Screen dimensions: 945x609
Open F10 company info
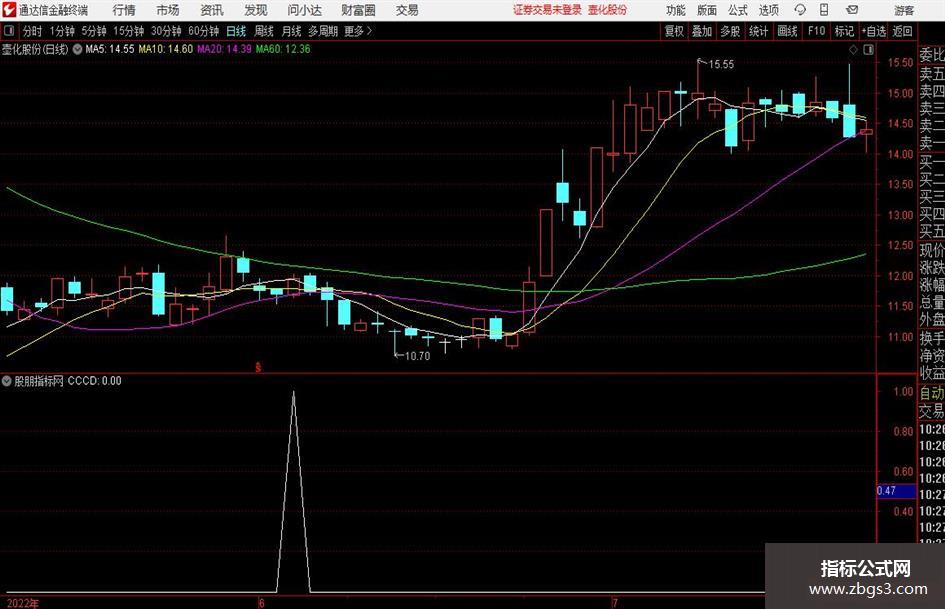(816, 31)
